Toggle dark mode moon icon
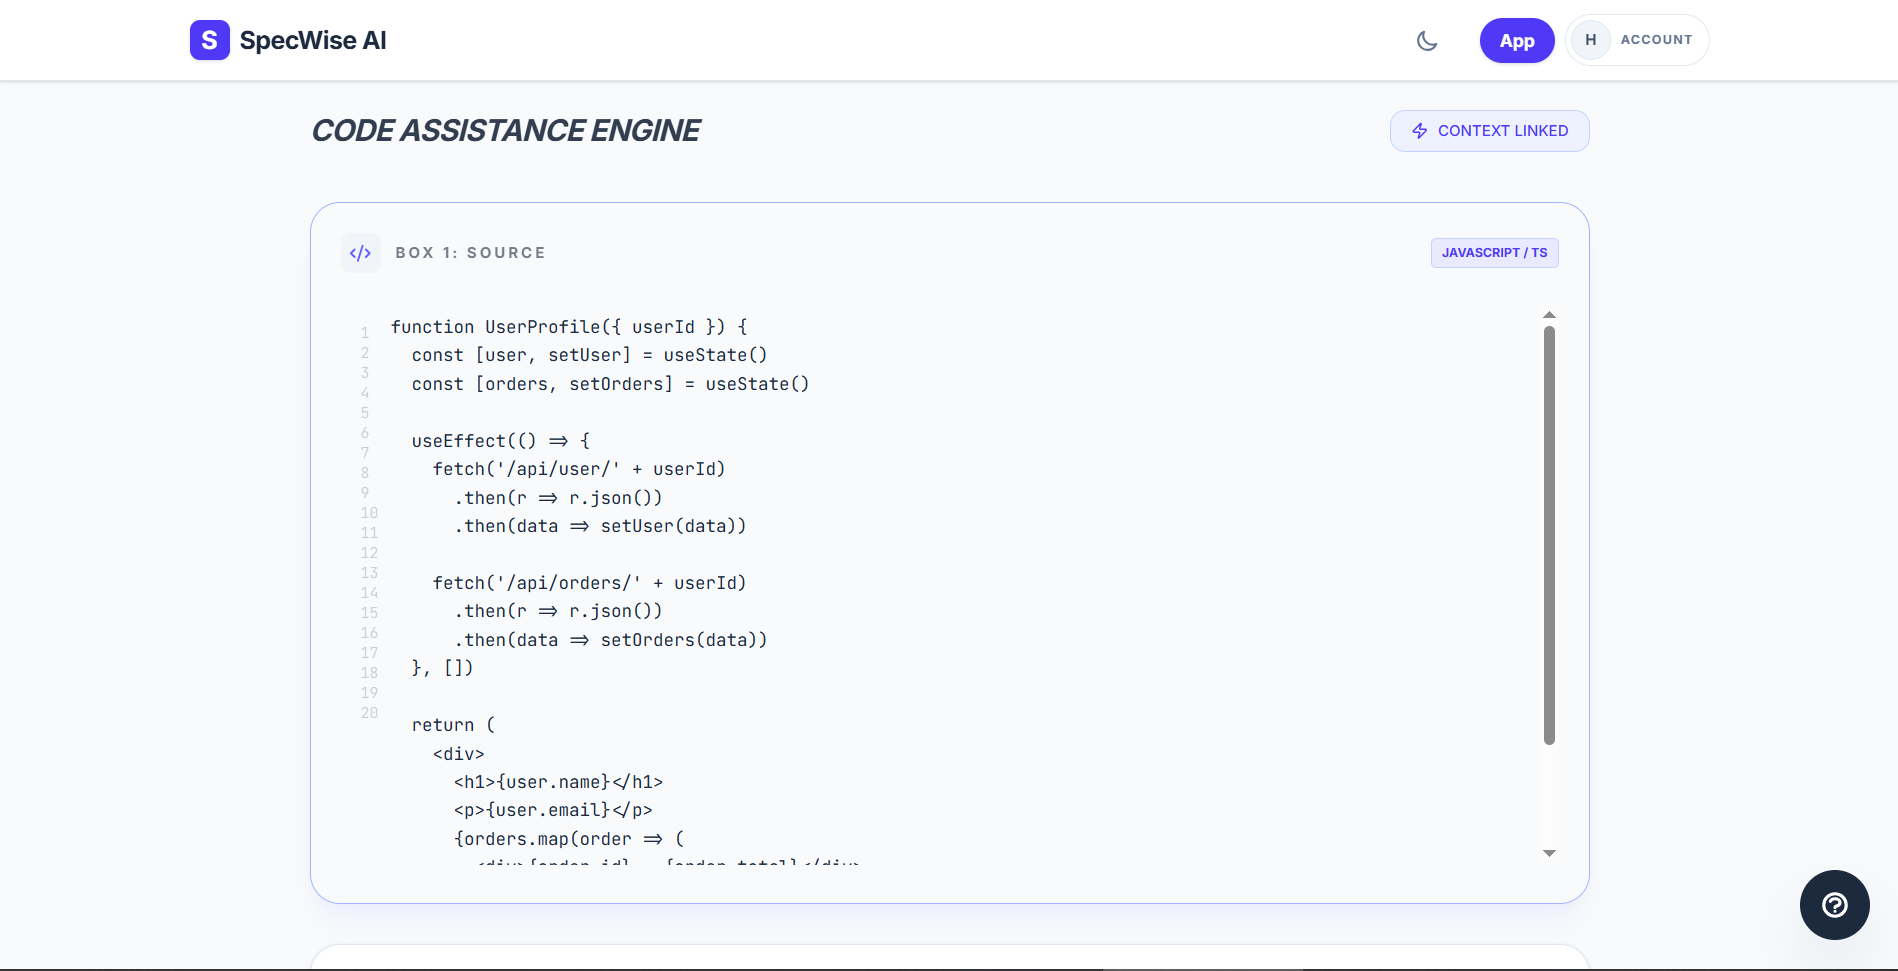 tap(1427, 41)
